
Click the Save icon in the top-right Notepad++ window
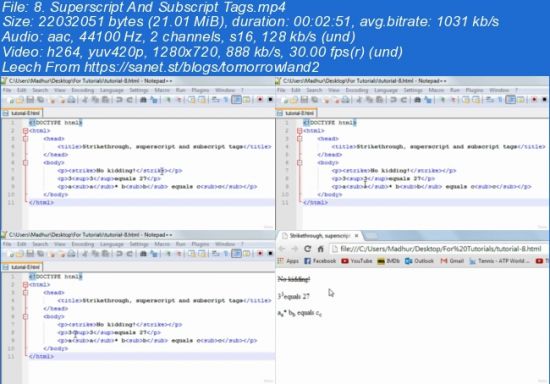(x=304, y=100)
